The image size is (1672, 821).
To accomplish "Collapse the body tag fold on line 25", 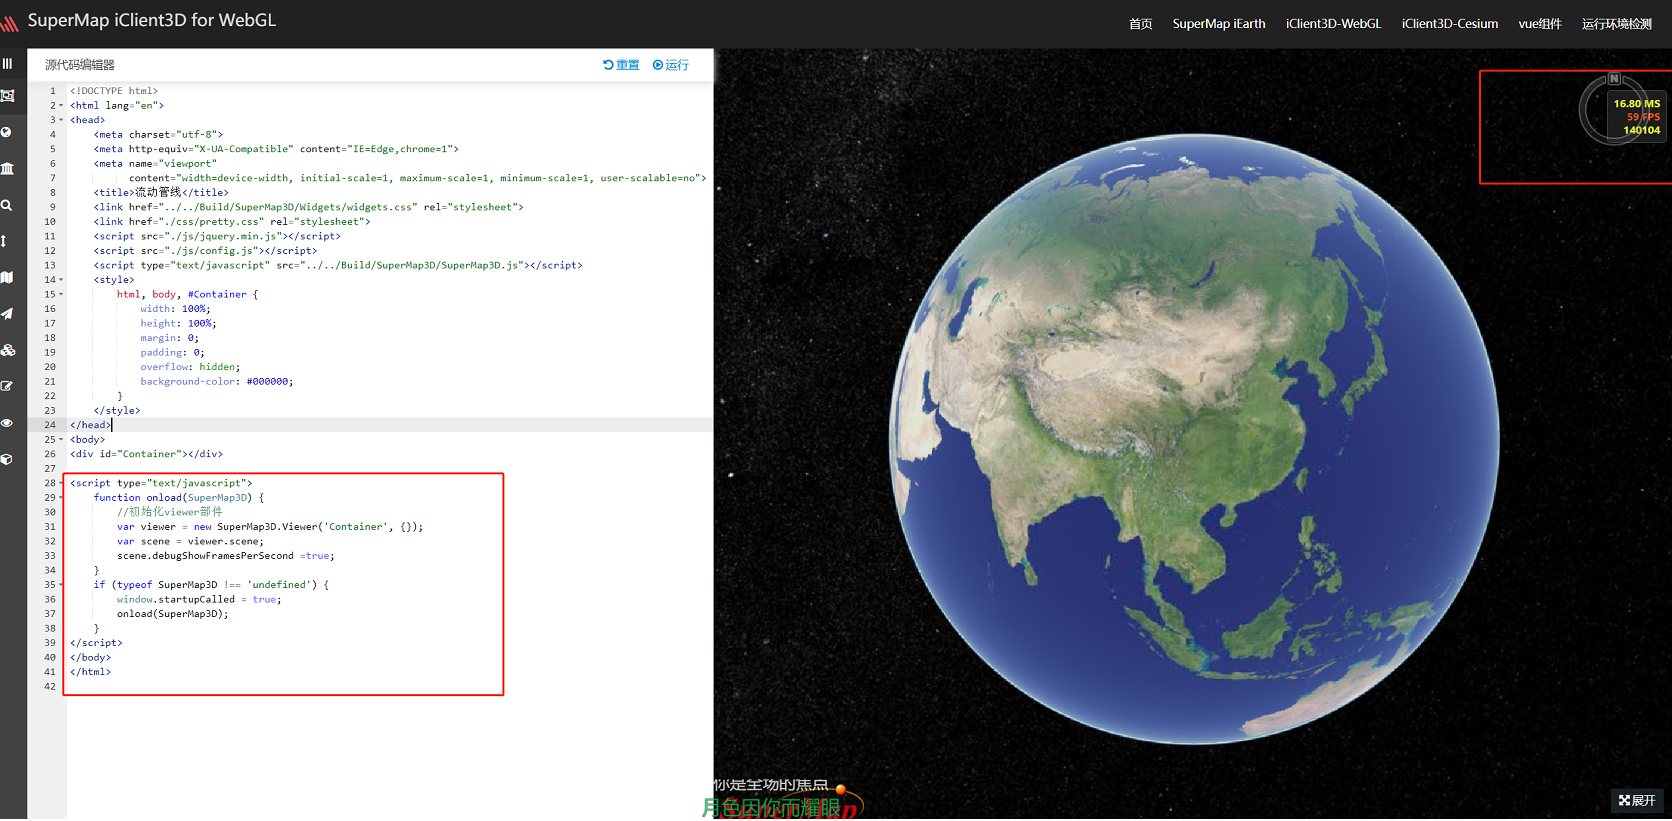I will [61, 440].
